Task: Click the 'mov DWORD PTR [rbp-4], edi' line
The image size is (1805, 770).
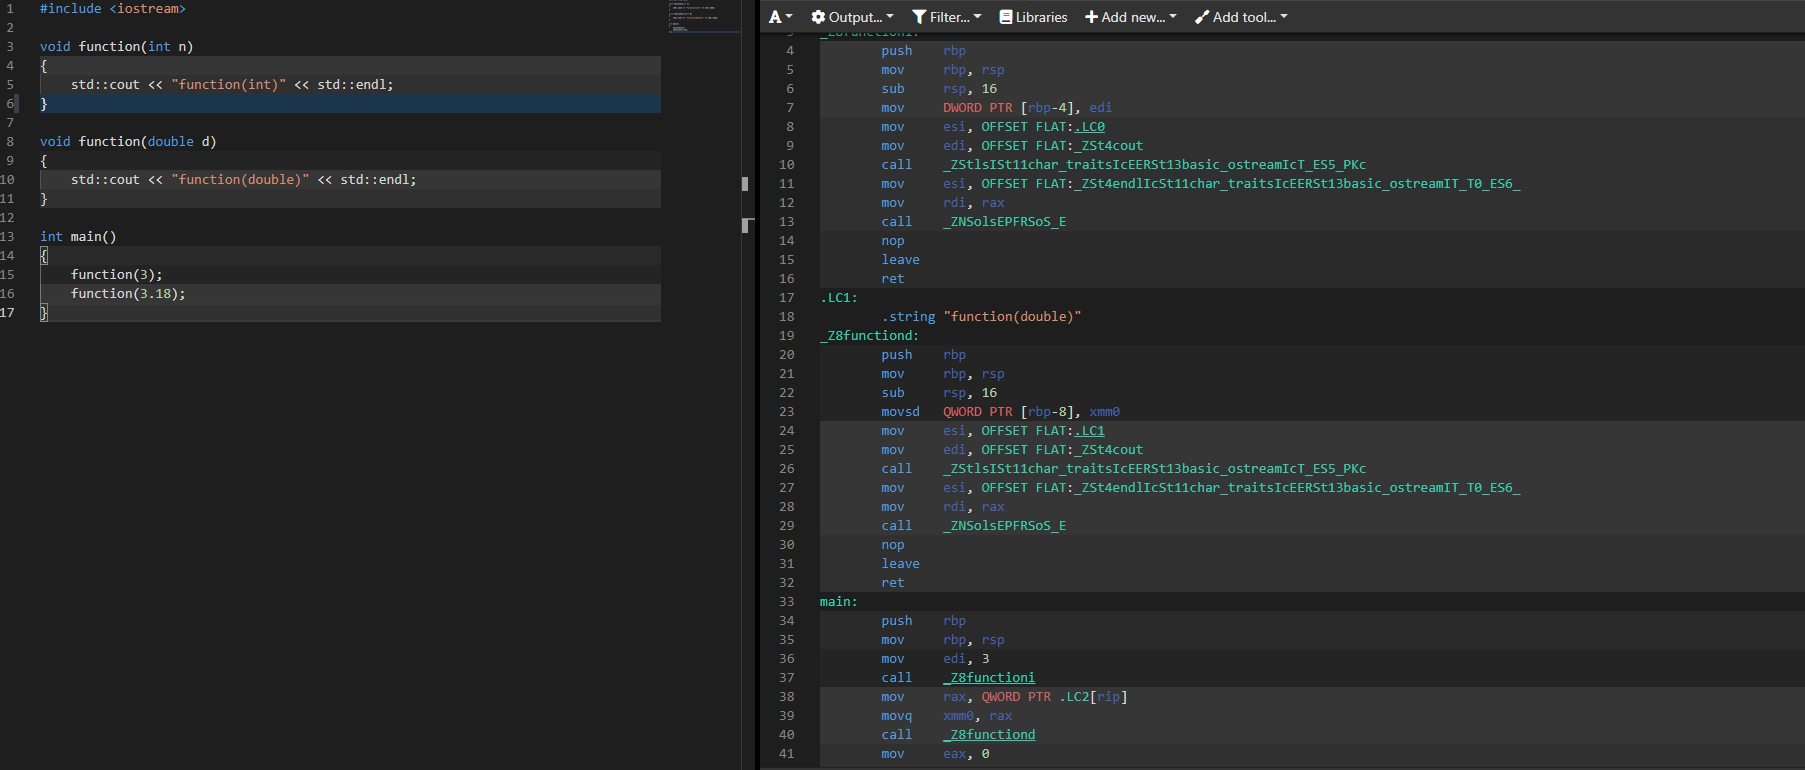Action: click(996, 108)
